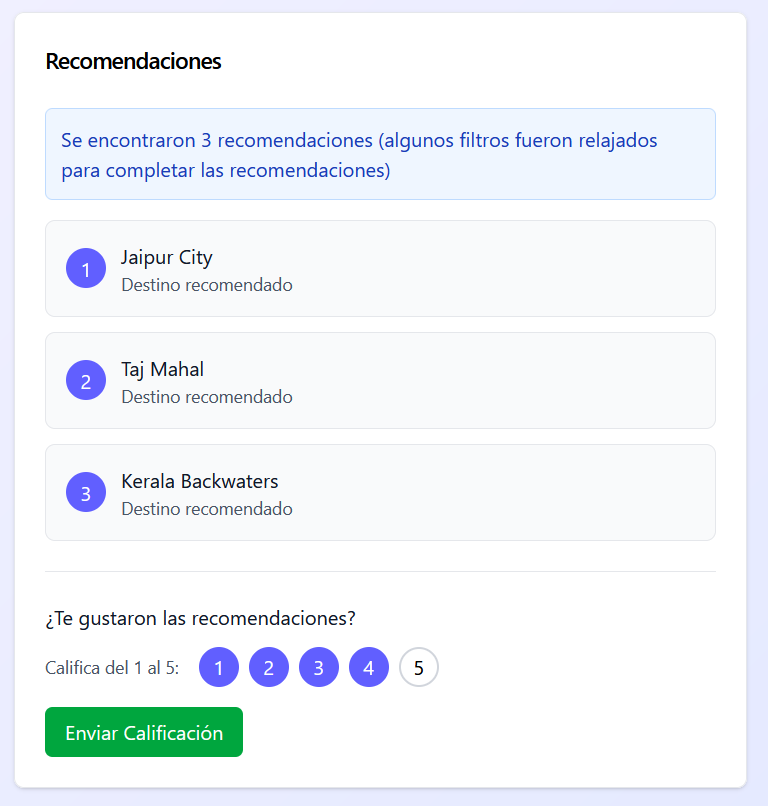Click 'Destino recomendado' under Kerala Backwaters
Image resolution: width=768 pixels, height=806 pixels.
point(207,509)
